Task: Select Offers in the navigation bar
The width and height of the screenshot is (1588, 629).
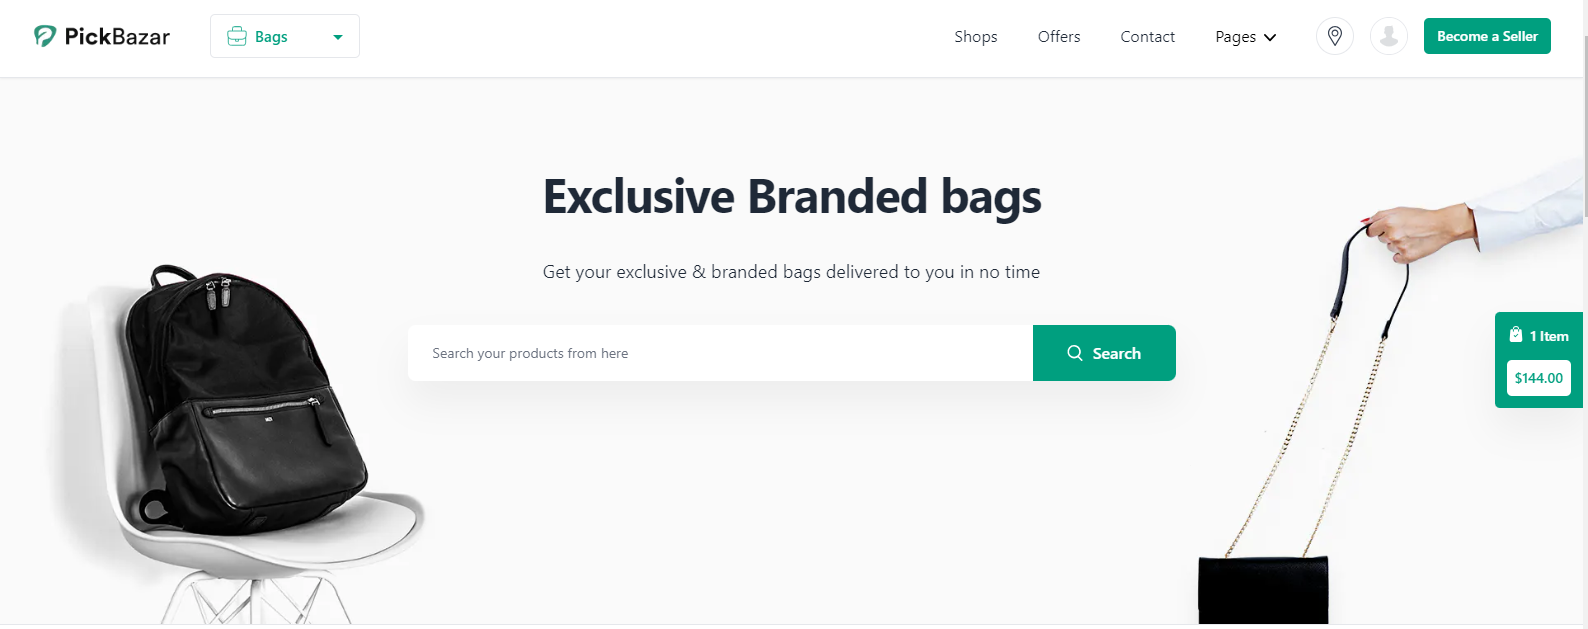Action: coord(1058,36)
